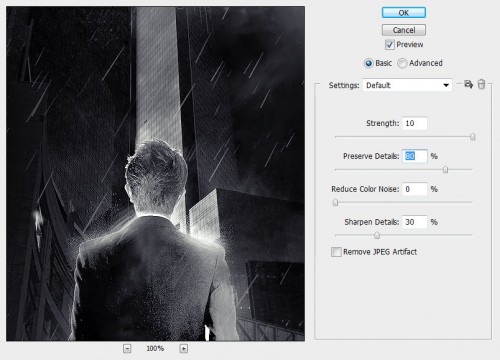Select the Advanced radio option
500x360 pixels.
(x=402, y=63)
